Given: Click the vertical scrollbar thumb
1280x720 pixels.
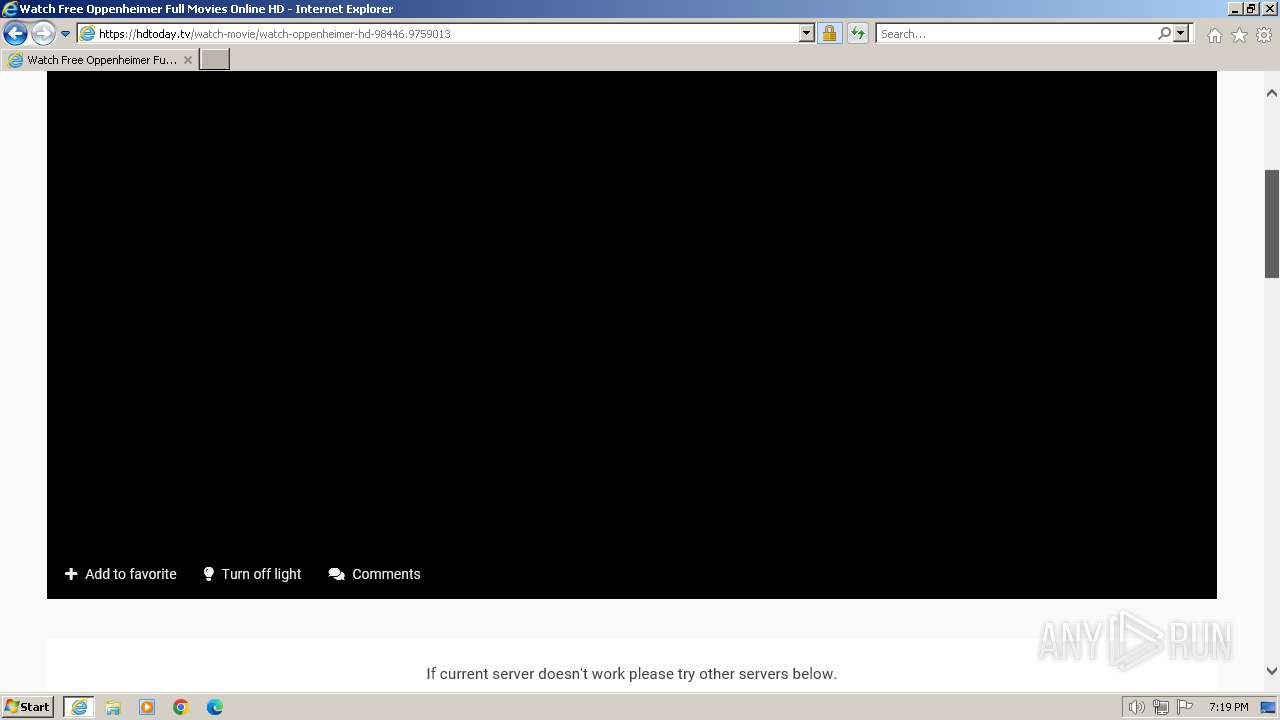Looking at the screenshot, I should coord(1272,223).
